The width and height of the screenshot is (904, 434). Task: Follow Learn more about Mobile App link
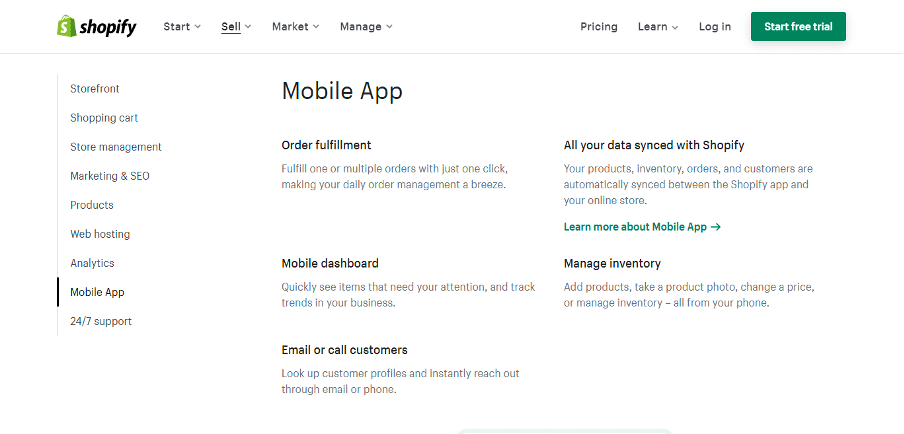pyautogui.click(x=642, y=227)
